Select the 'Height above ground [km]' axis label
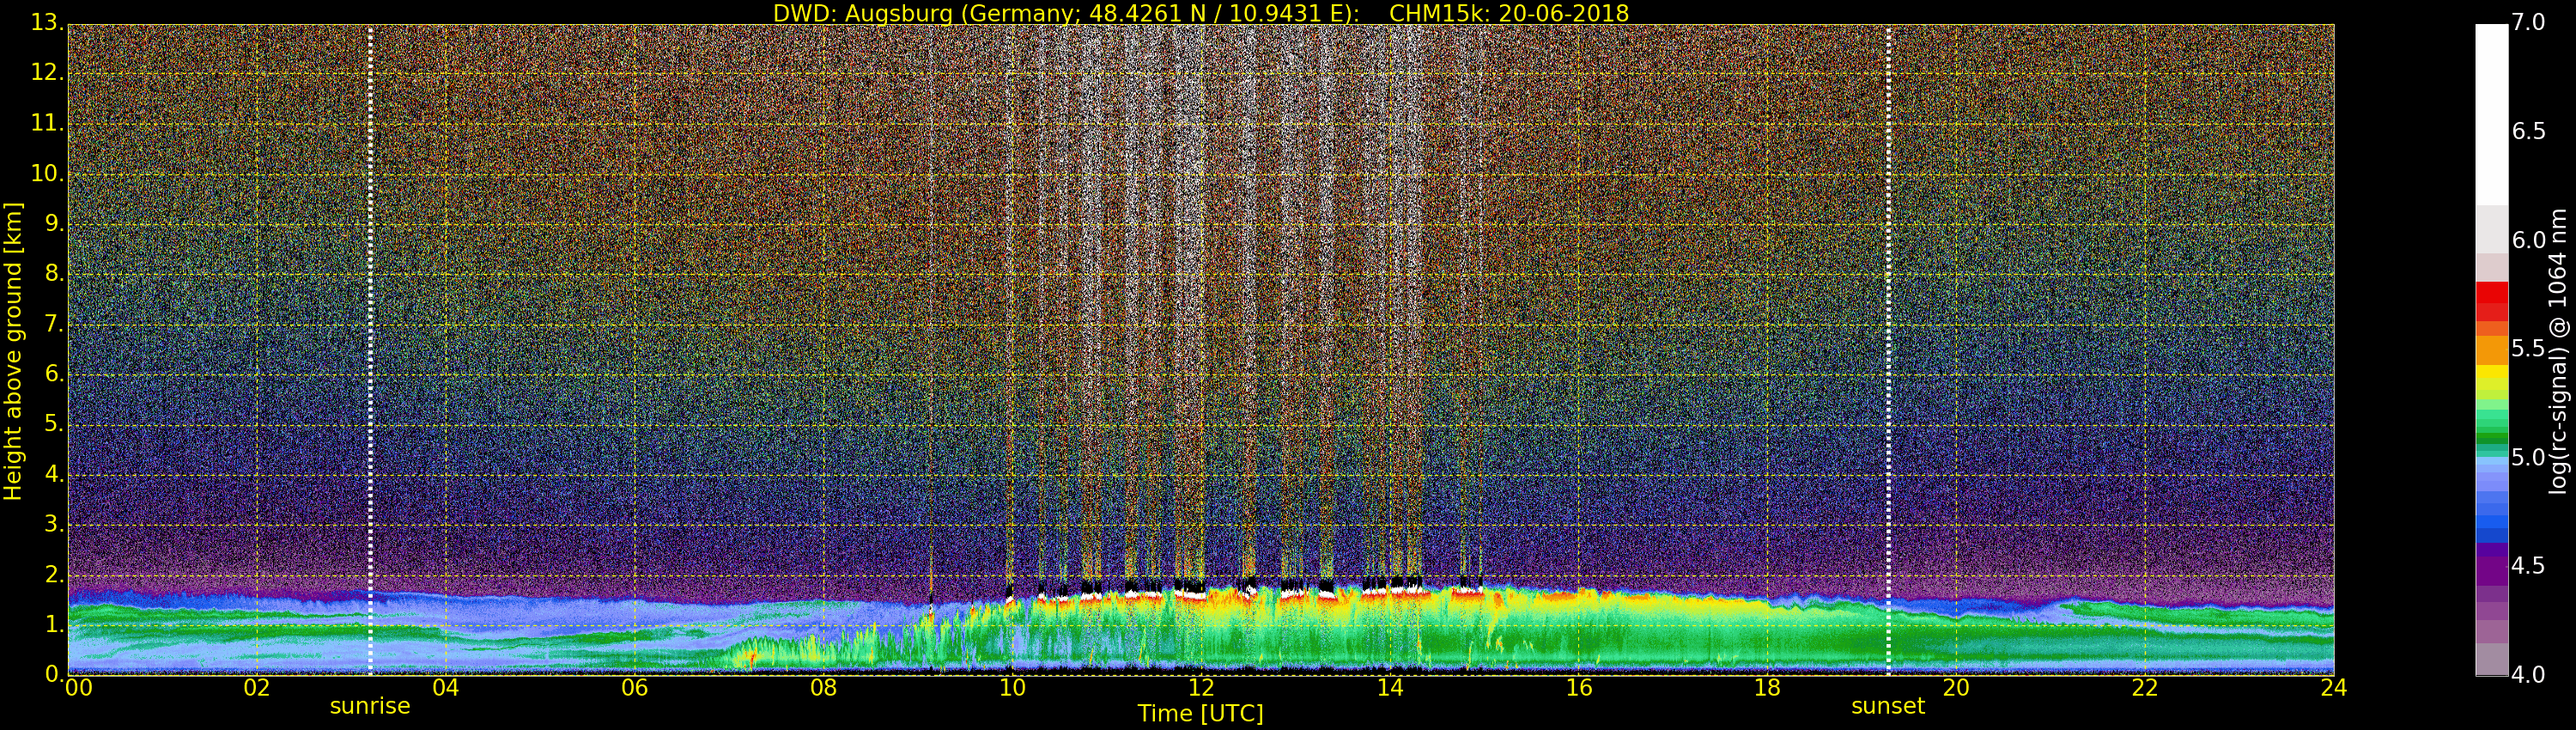The height and width of the screenshot is (730, 2576). 13,351
